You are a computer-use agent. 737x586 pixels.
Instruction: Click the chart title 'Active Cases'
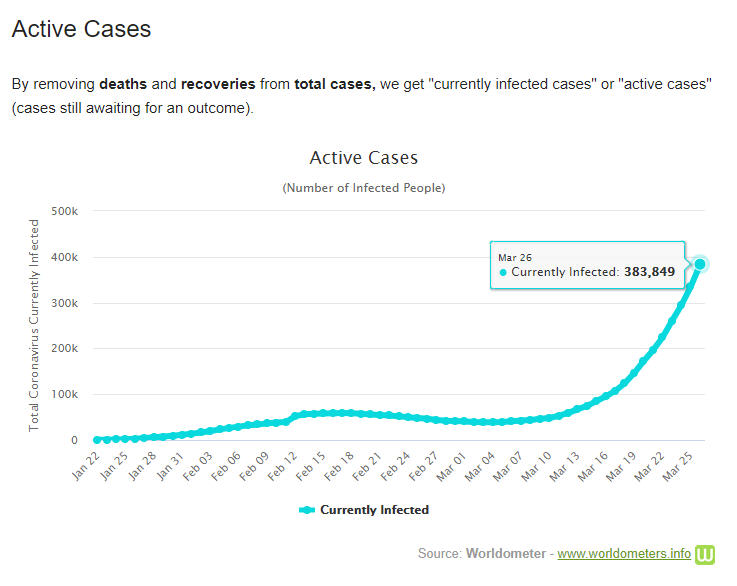364,158
